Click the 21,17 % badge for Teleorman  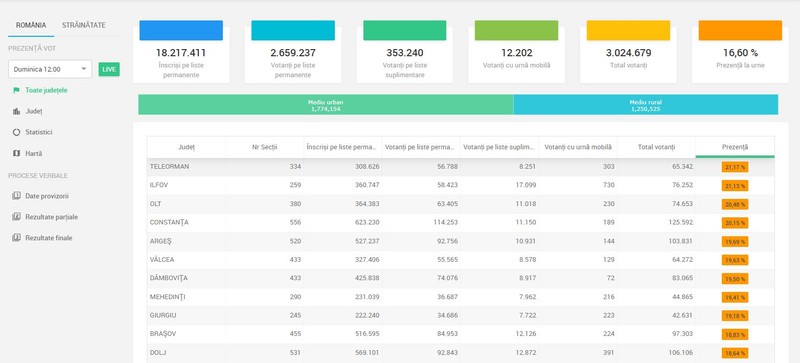[735, 167]
